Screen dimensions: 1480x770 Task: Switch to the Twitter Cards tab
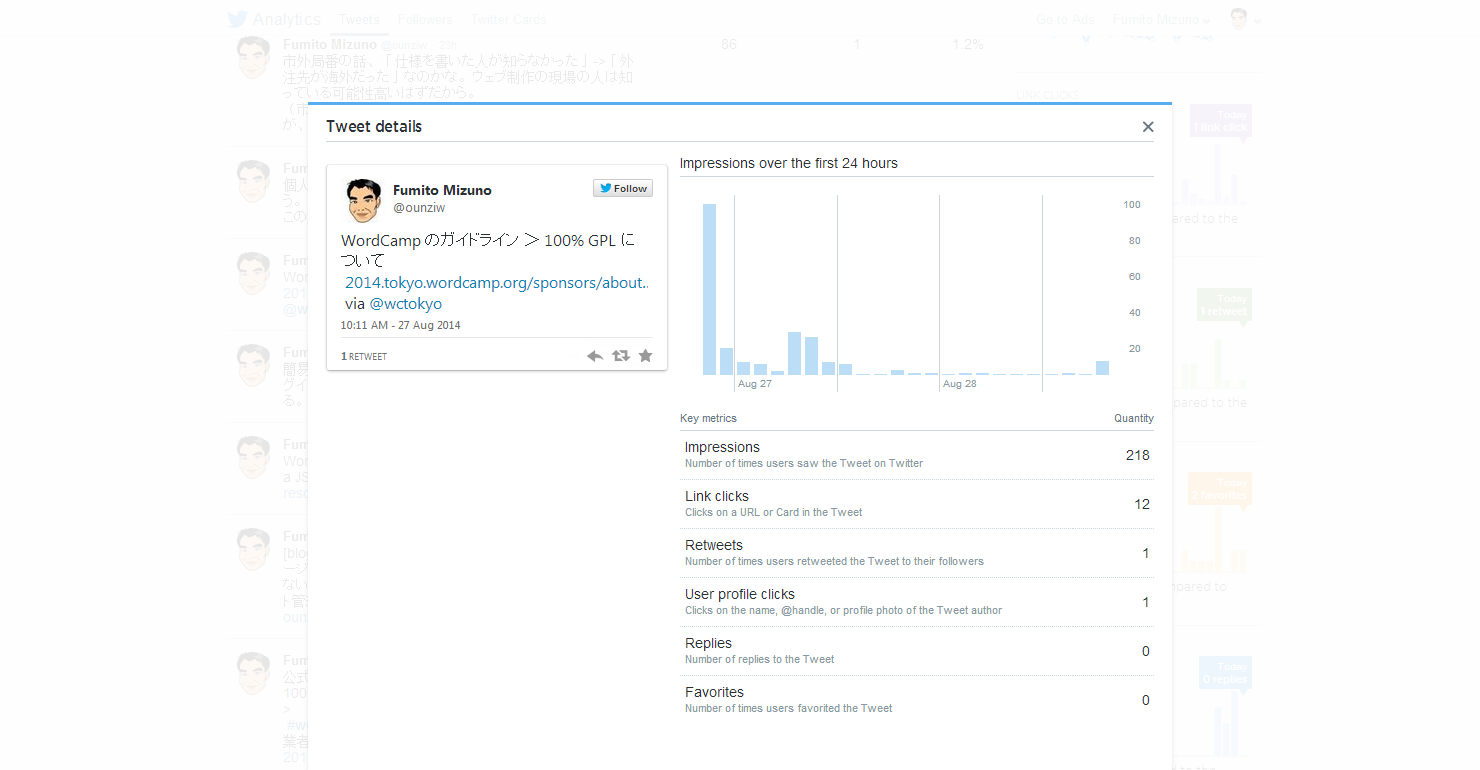coord(509,19)
